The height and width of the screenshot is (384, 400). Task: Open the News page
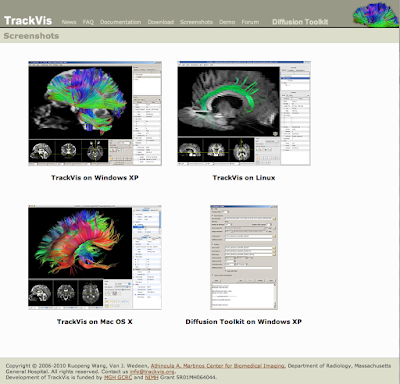click(69, 22)
